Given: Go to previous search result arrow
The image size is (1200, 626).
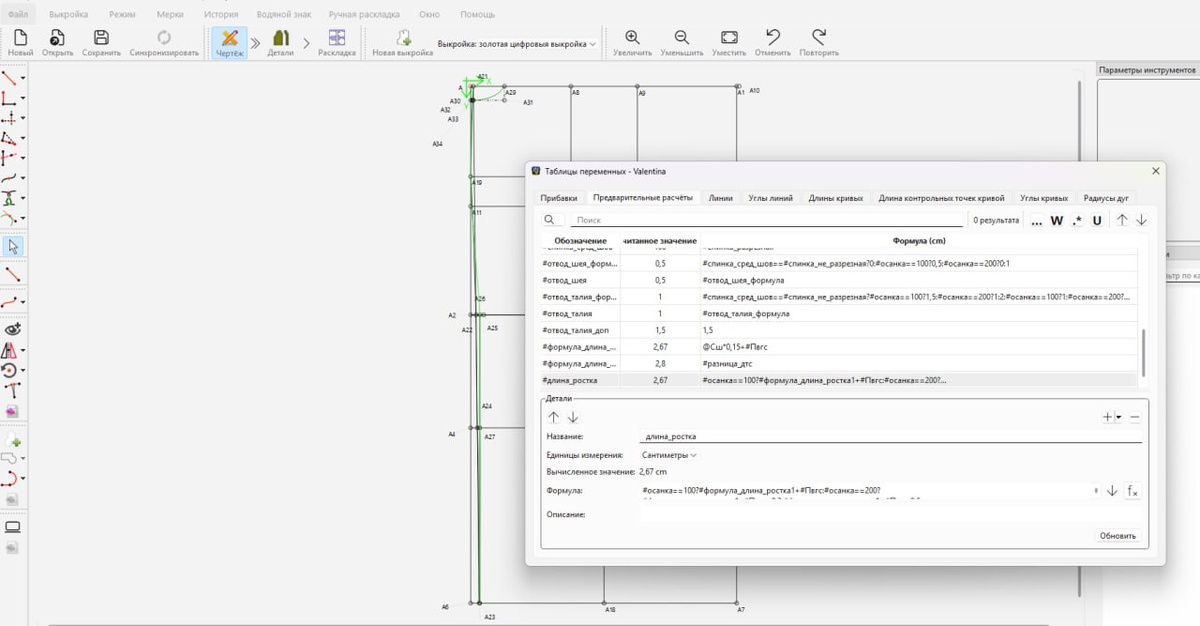Looking at the screenshot, I should click(x=1122, y=220).
